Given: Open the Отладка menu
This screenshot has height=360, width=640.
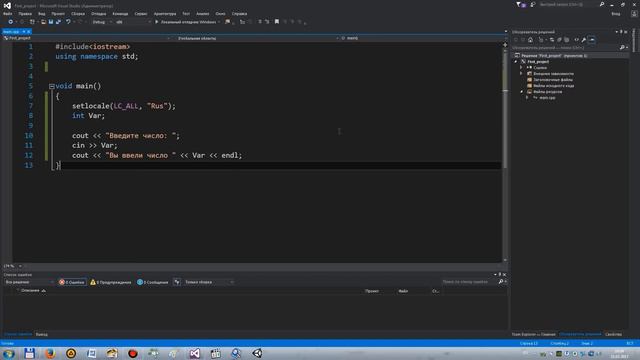Looking at the screenshot, I should tap(98, 13).
